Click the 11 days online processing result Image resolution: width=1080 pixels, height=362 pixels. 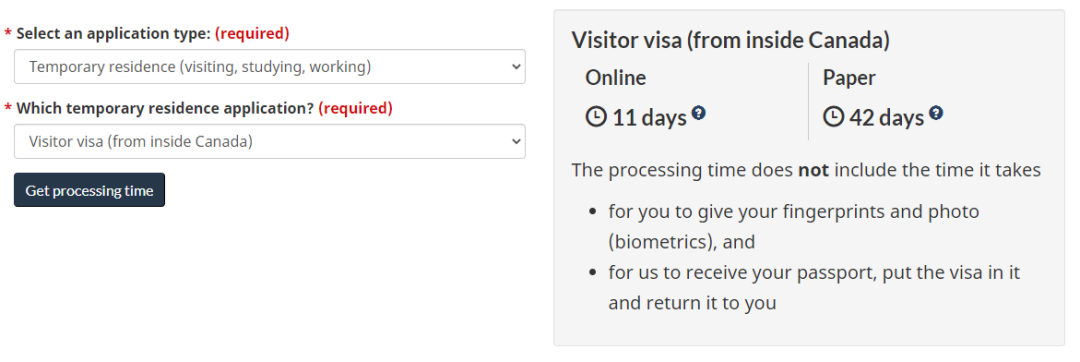coord(650,118)
